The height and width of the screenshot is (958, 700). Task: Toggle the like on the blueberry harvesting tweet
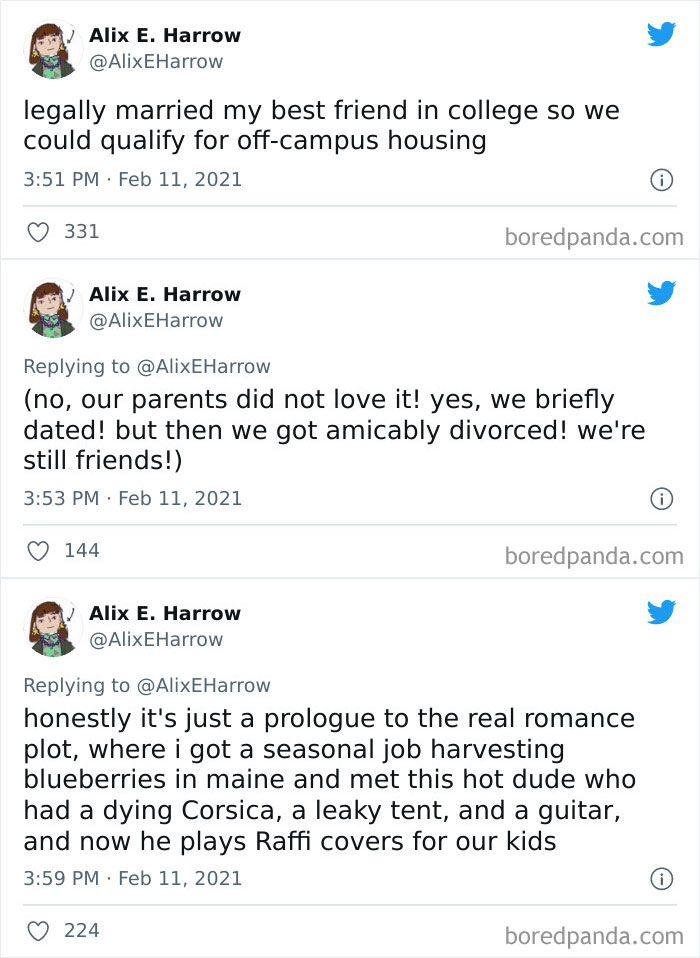38,930
